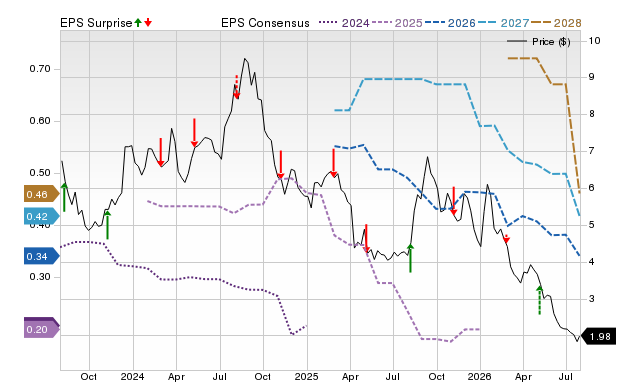Click the purple 0.20 value tag
The width and height of the screenshot is (640, 382).
point(42,329)
